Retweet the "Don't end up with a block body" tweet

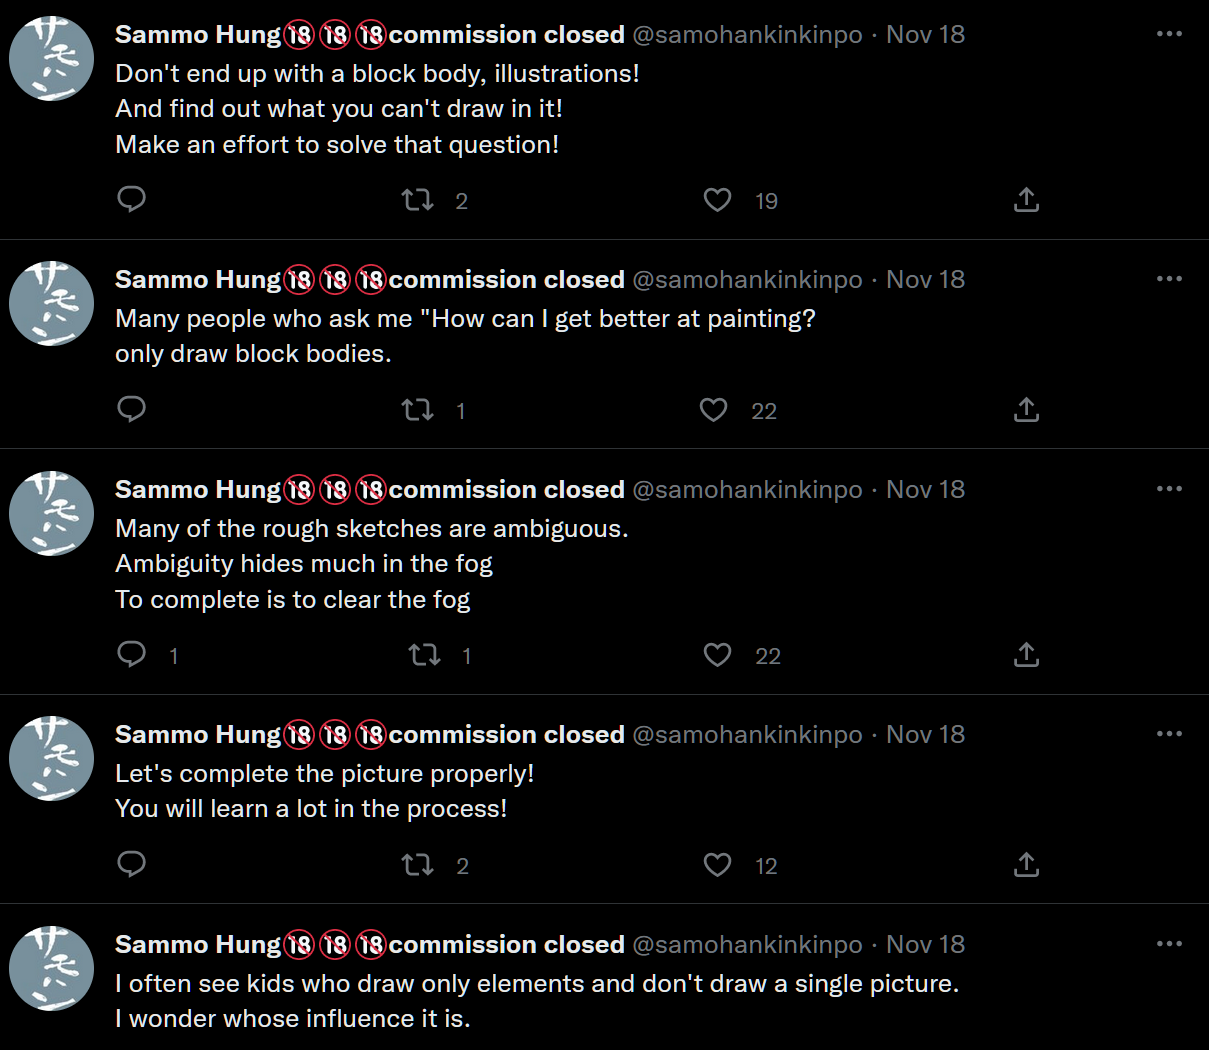(x=418, y=200)
